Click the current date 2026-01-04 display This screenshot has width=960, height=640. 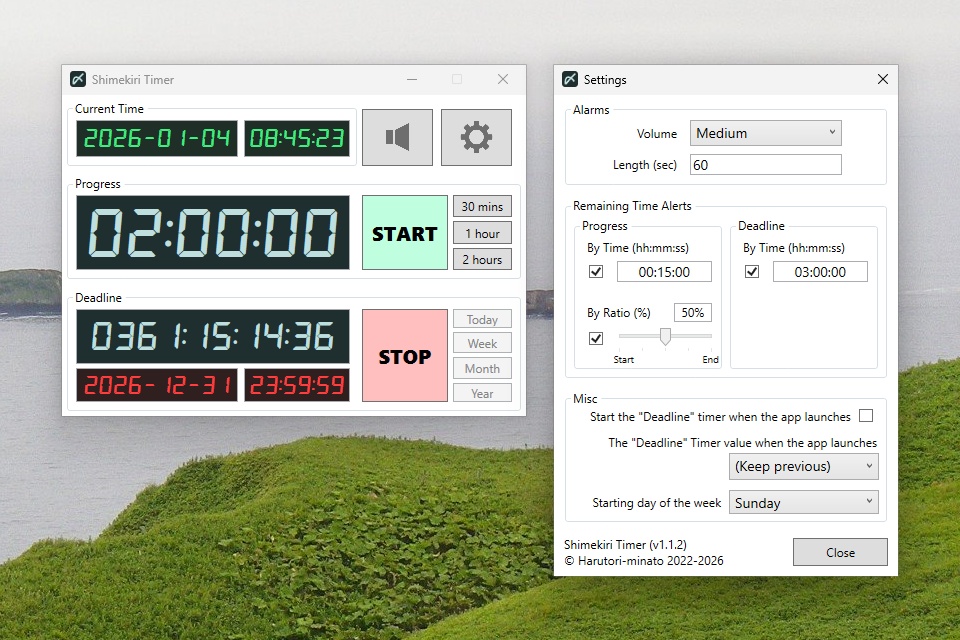click(157, 138)
